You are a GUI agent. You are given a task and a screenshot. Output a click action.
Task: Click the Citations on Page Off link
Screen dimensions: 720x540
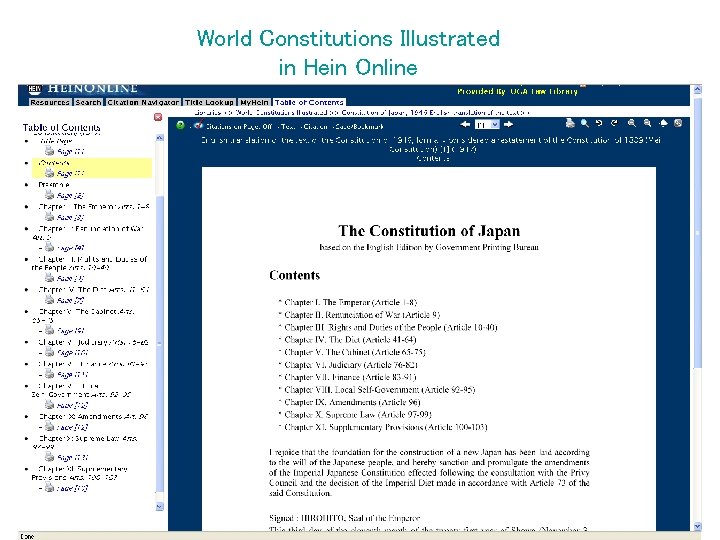(239, 126)
